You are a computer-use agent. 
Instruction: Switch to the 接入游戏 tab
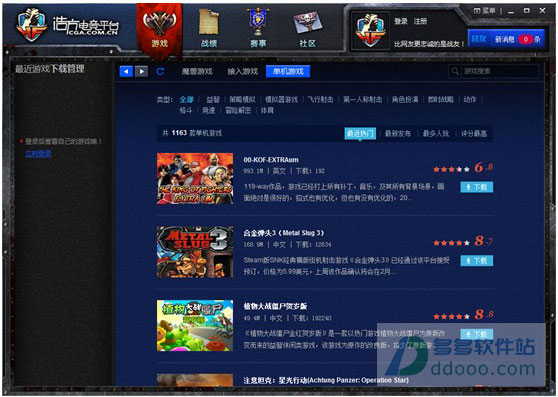[x=243, y=72]
